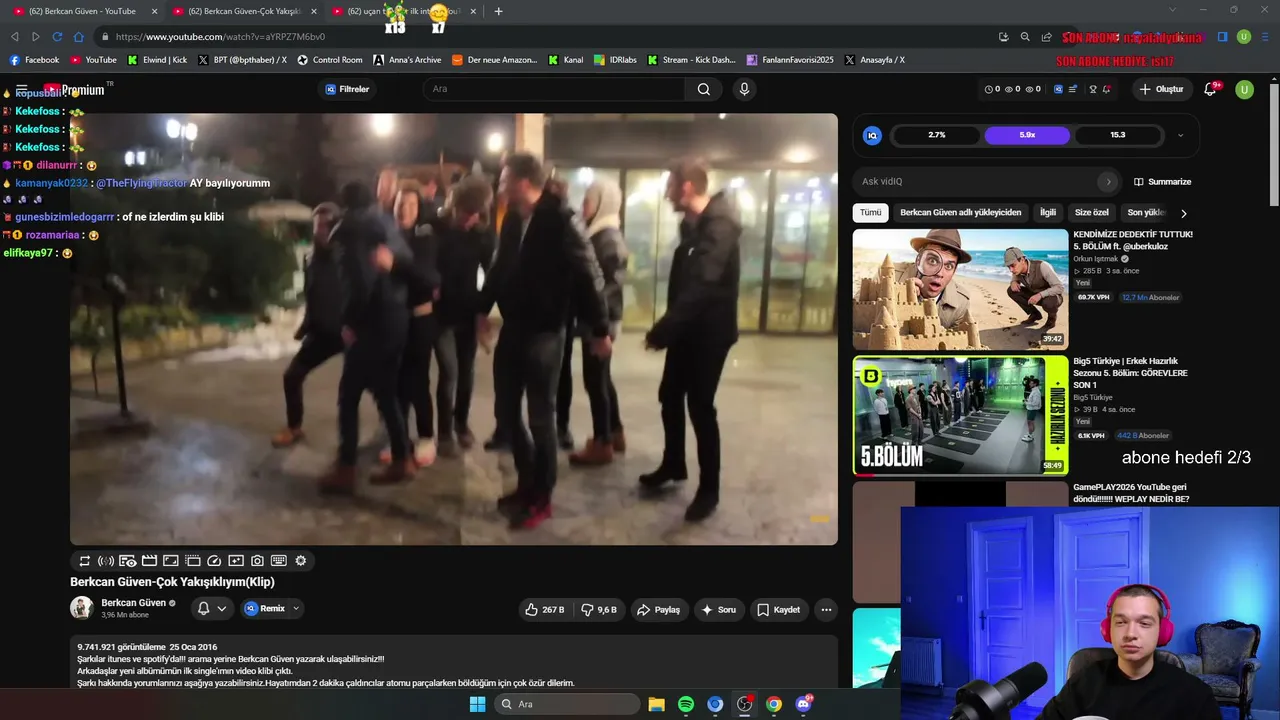The width and height of the screenshot is (1280, 720).
Task: Switch to the Berkcan Güven-Çok Yakışıklı tab
Action: [243, 11]
